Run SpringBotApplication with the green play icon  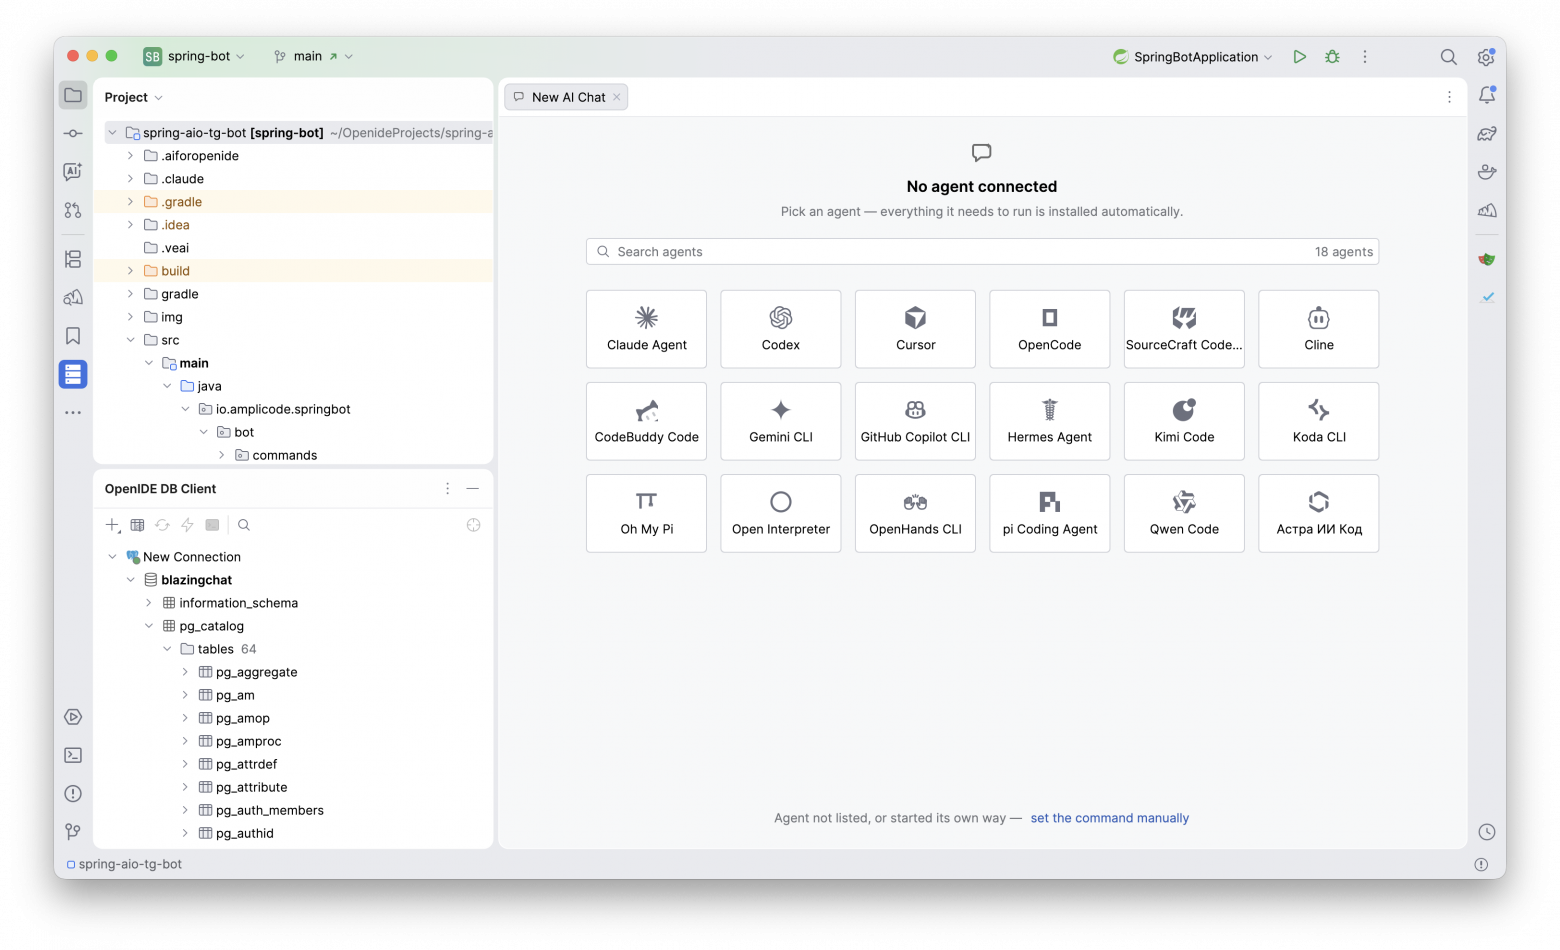click(1299, 57)
